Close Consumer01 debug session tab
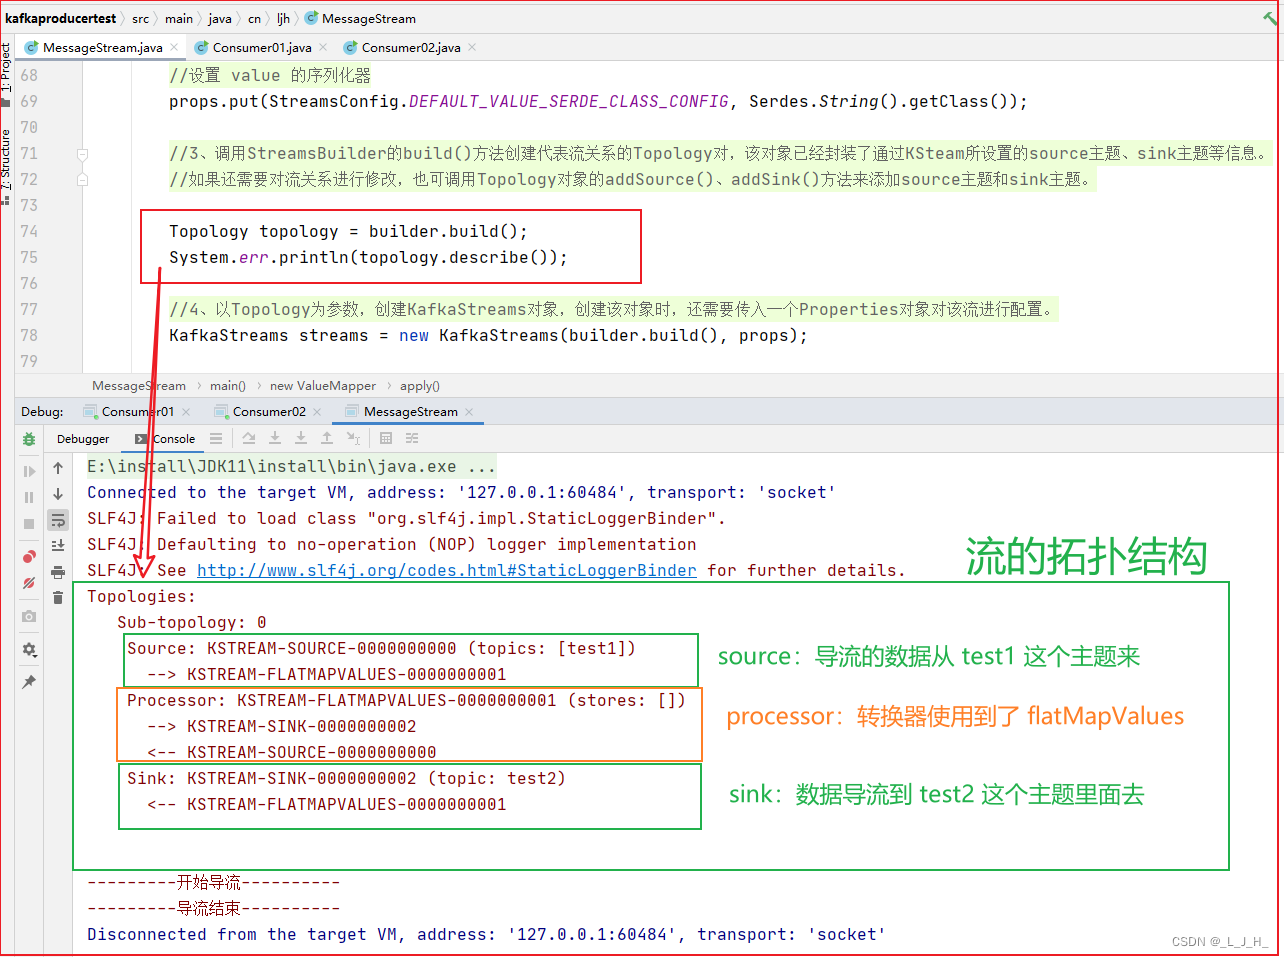The image size is (1284, 957). 186,412
